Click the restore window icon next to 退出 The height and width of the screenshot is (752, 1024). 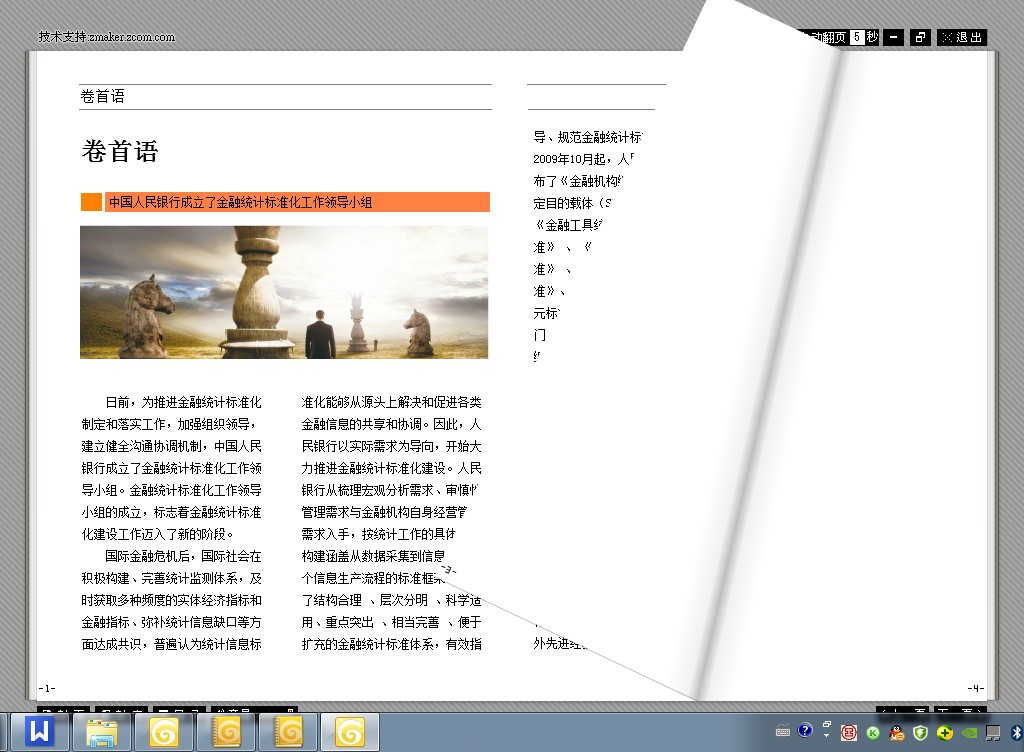(x=920, y=38)
